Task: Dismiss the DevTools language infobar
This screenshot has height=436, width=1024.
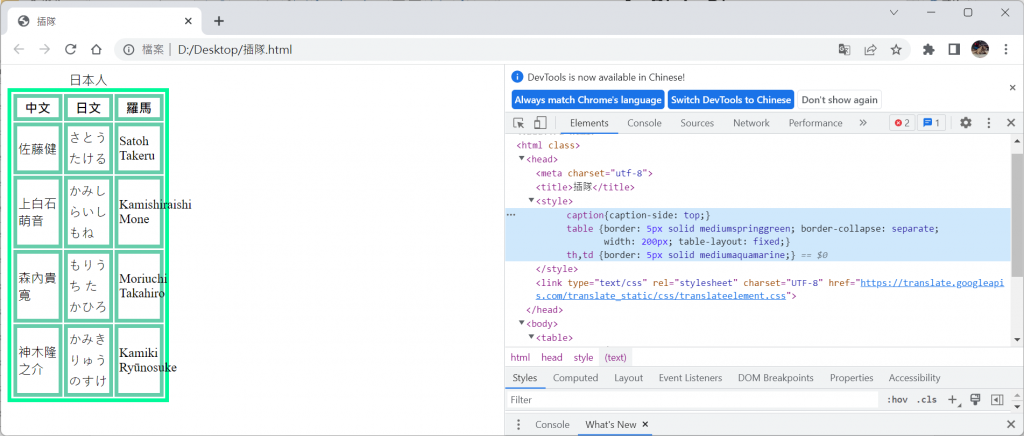Action: (1013, 87)
